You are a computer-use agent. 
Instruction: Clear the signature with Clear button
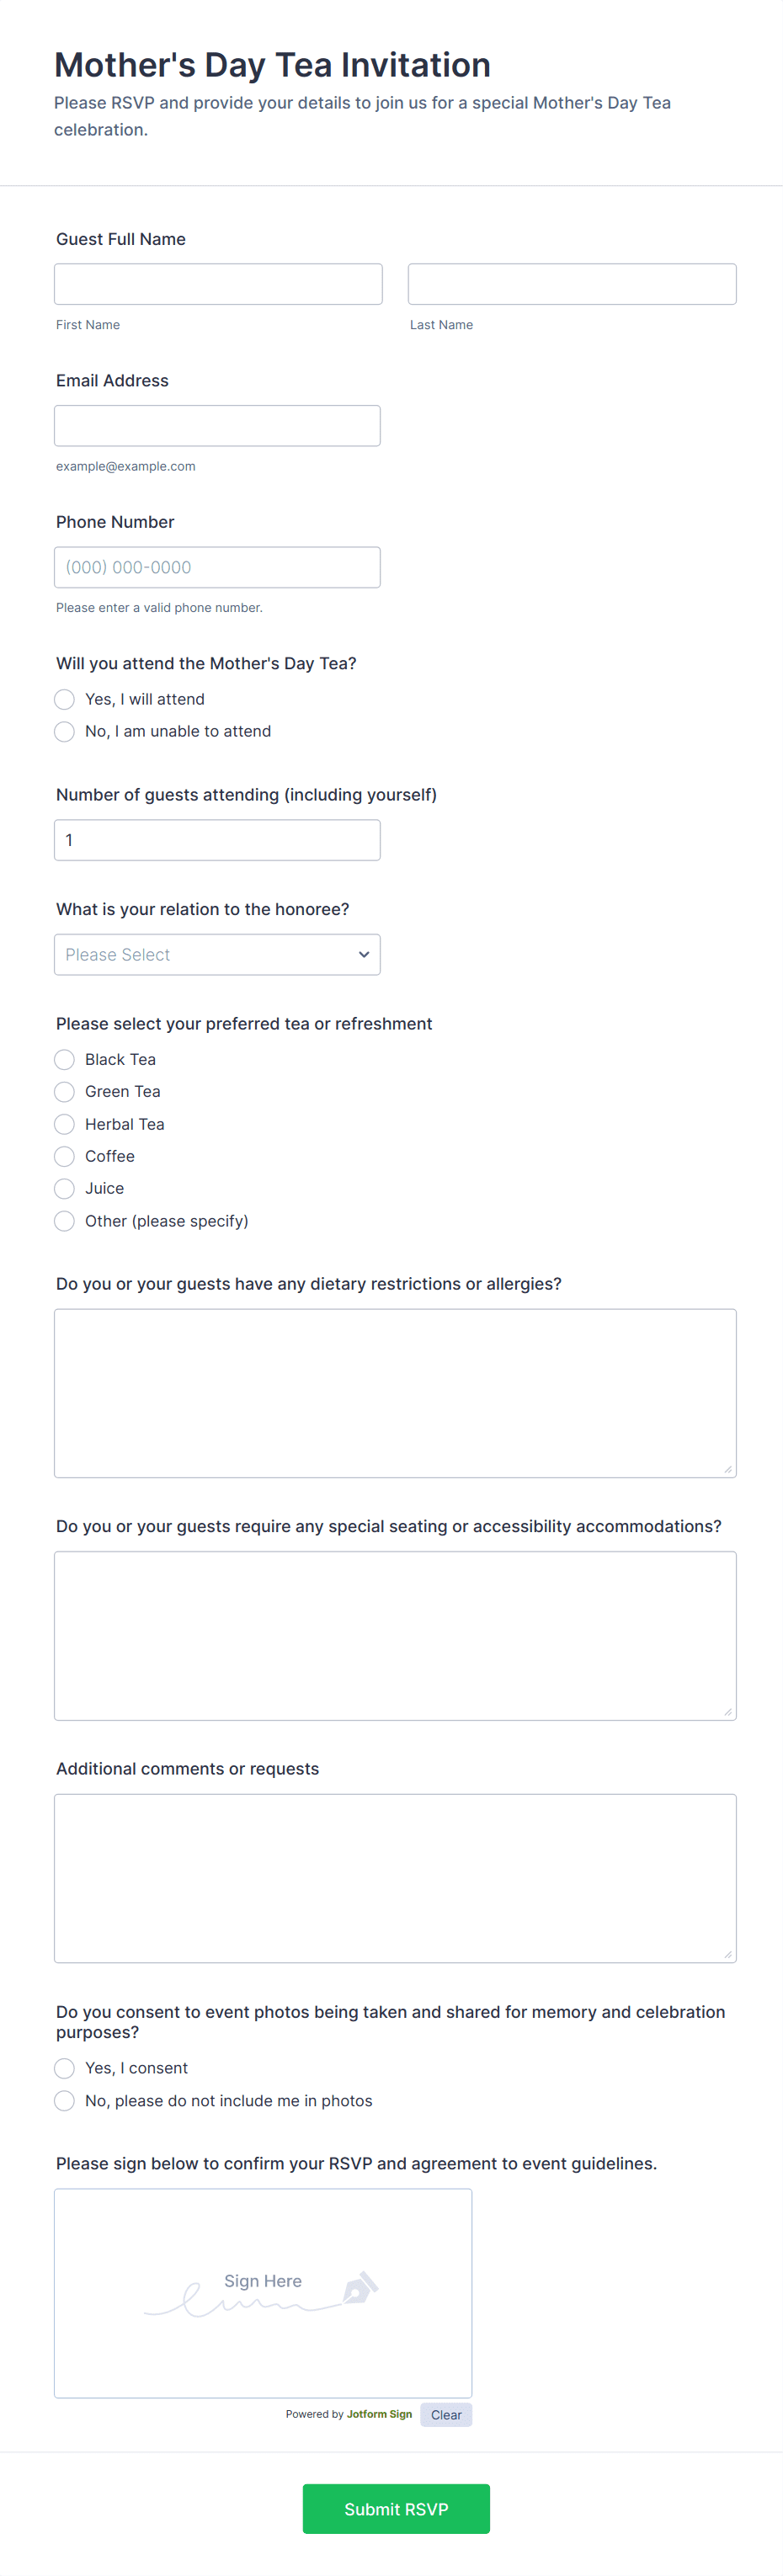(x=446, y=2414)
